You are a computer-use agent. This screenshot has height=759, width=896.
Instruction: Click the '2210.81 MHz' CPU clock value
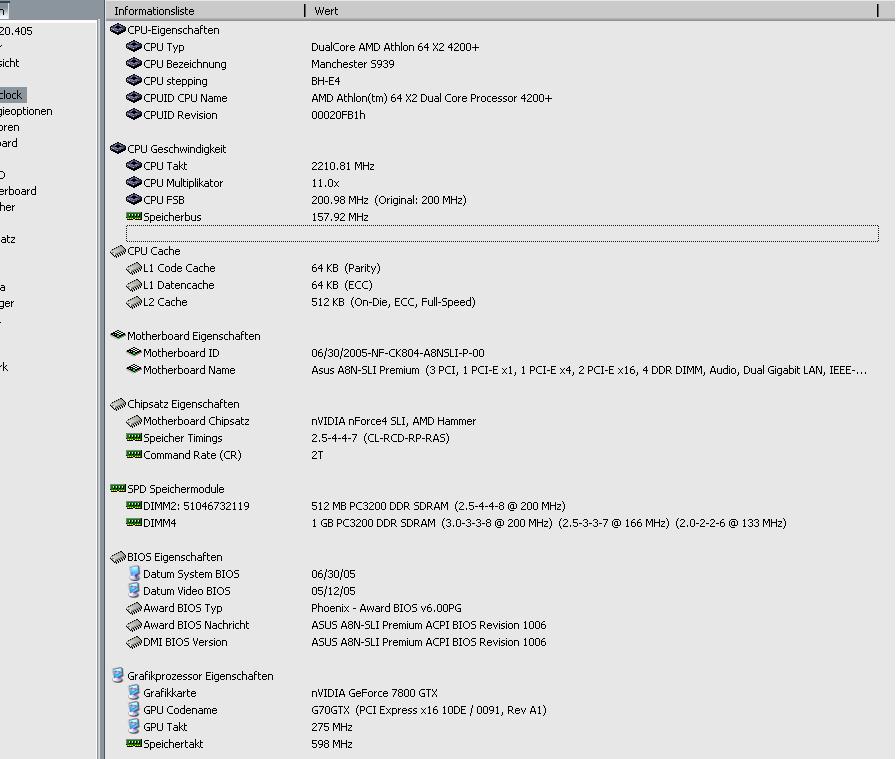click(343, 166)
